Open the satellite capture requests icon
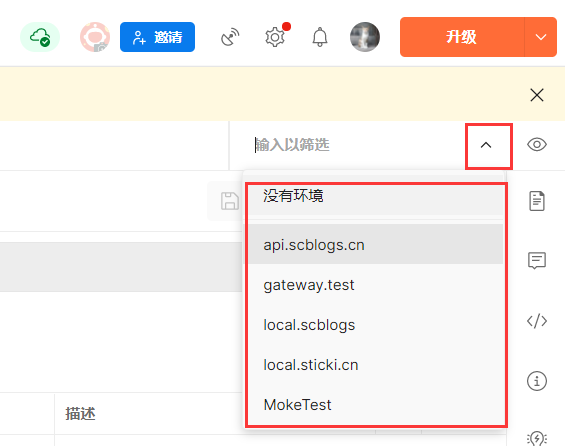565x446 pixels. [x=230, y=37]
